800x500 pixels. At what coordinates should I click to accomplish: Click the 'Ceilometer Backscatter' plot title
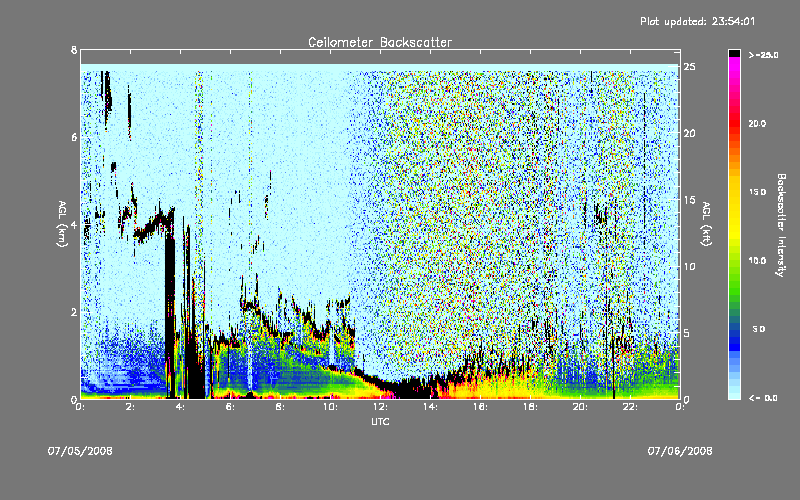point(380,42)
